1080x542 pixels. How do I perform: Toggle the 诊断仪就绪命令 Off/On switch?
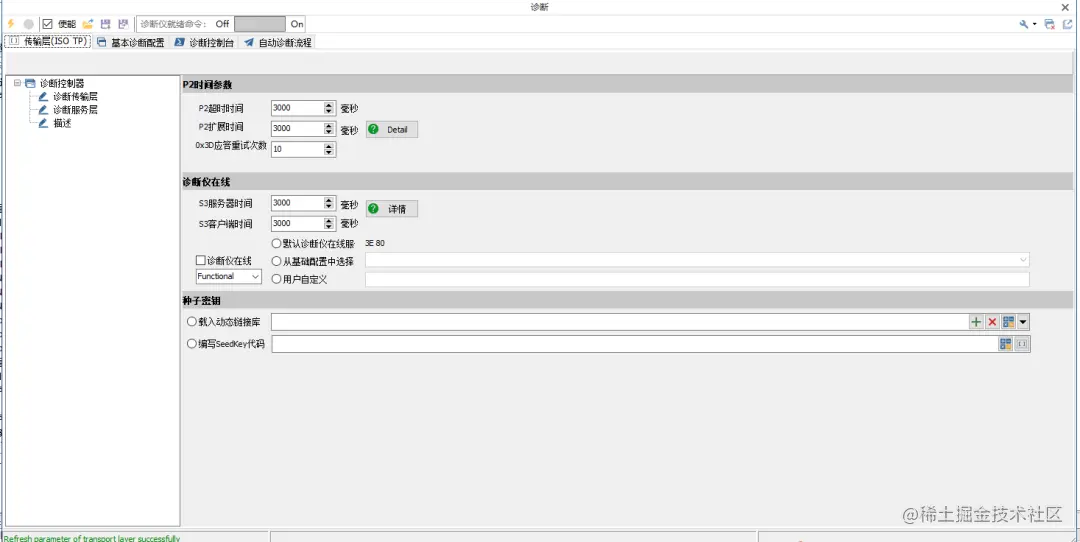[260, 23]
